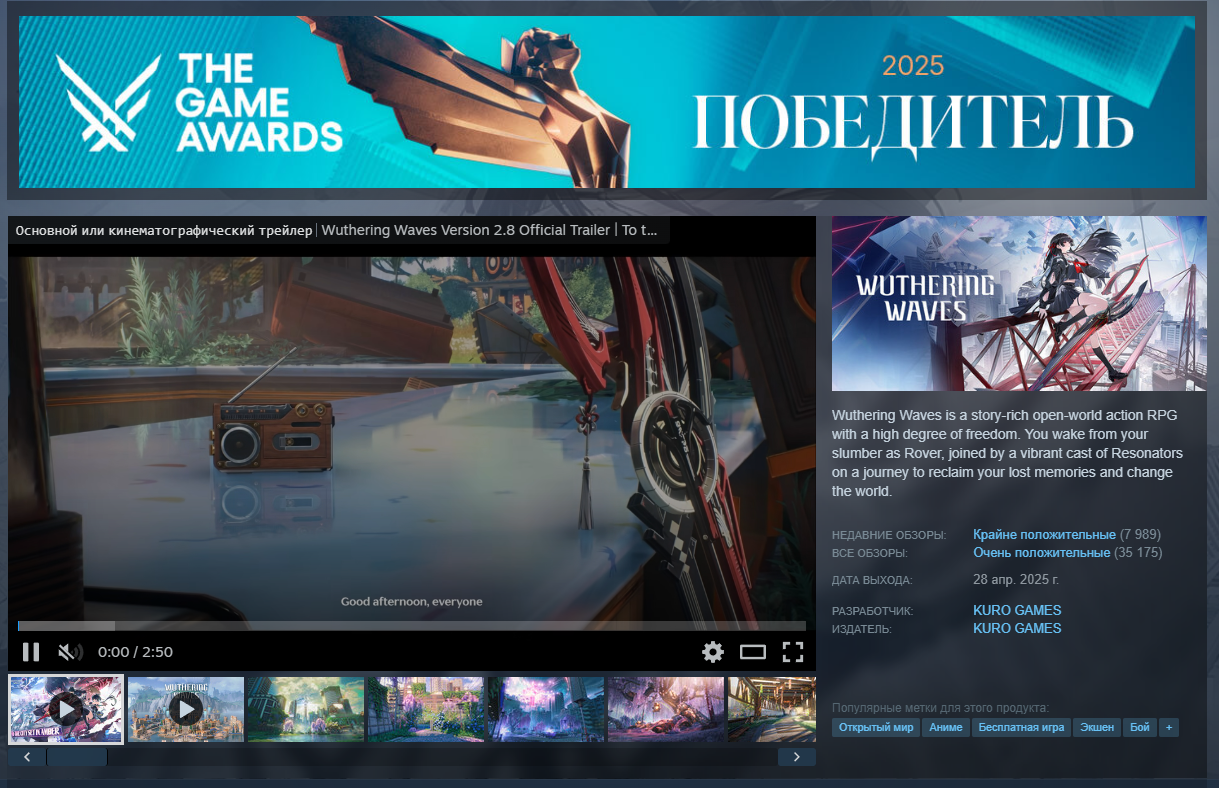
Task: Open partially visible seventh screenshot thumbnail
Action: pyautogui.click(x=772, y=709)
